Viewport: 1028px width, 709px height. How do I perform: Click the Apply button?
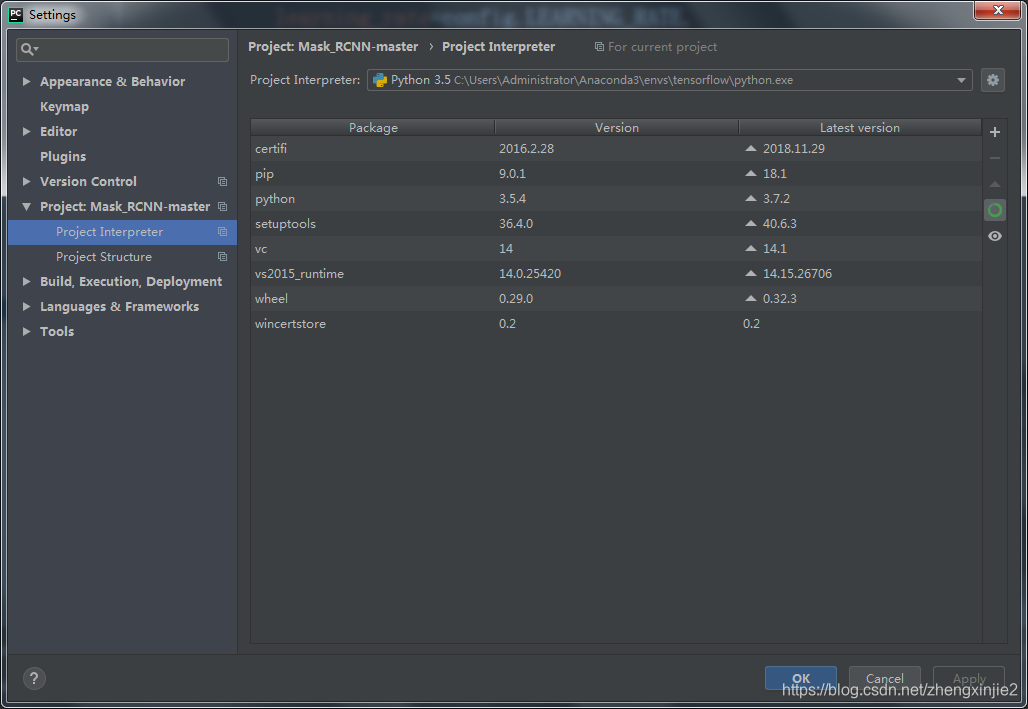click(x=968, y=678)
